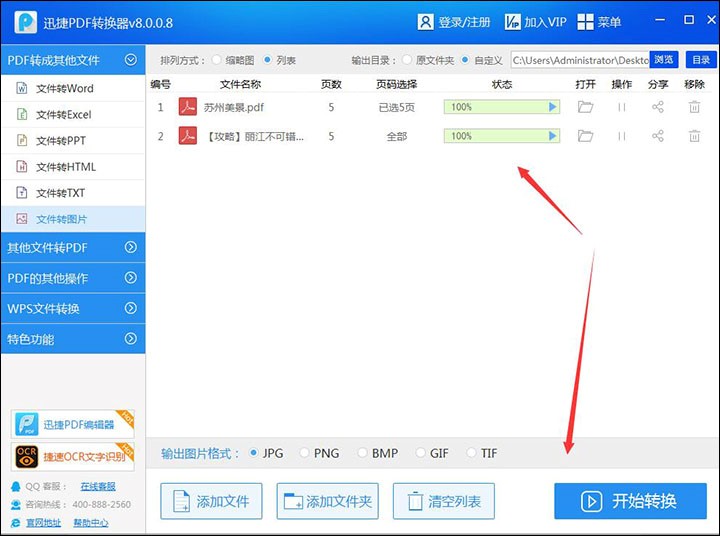Click the 页码选择 column header
This screenshot has height=536, width=720.
click(396, 84)
